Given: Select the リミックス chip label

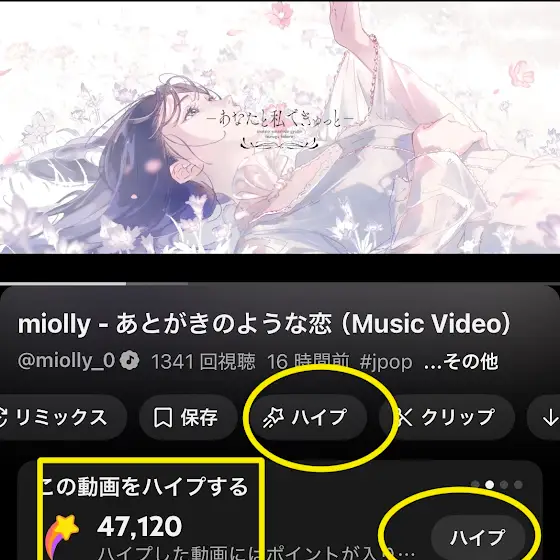Looking at the screenshot, I should pos(61,417).
